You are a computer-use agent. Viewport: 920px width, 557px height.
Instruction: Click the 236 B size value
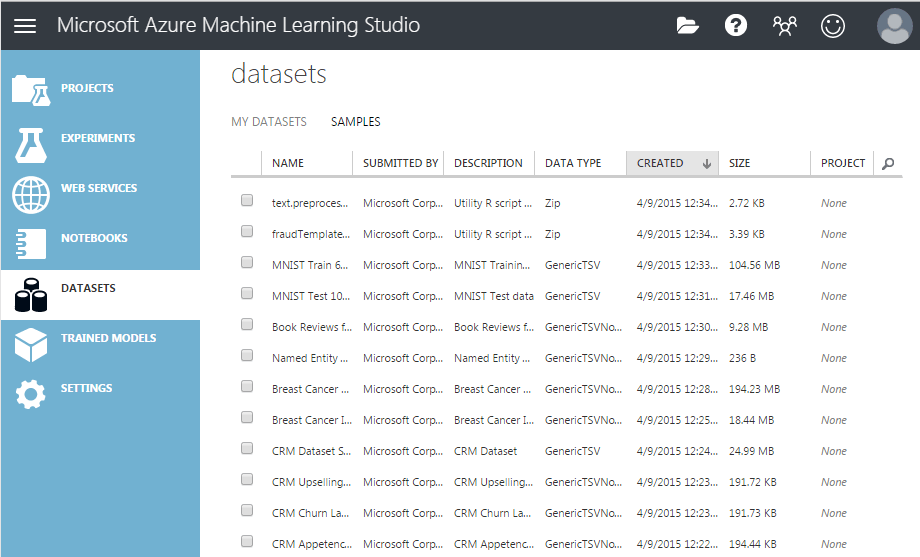point(742,358)
